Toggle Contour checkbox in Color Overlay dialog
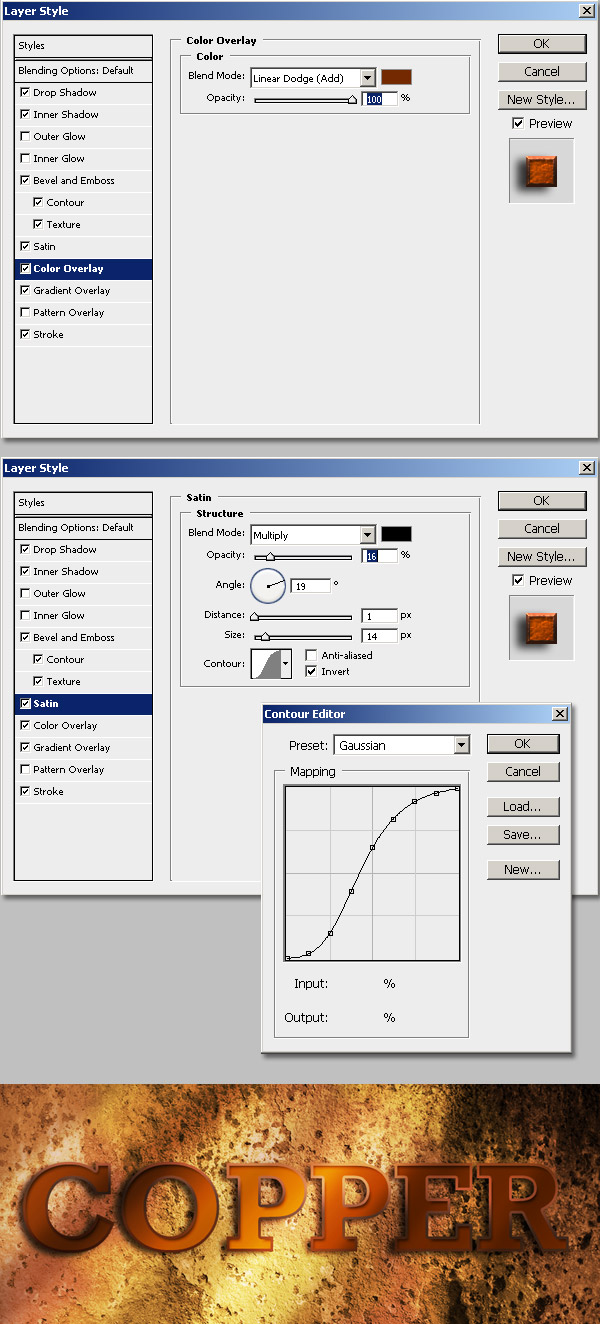Viewport: 600px width, 1324px height. [x=38, y=202]
